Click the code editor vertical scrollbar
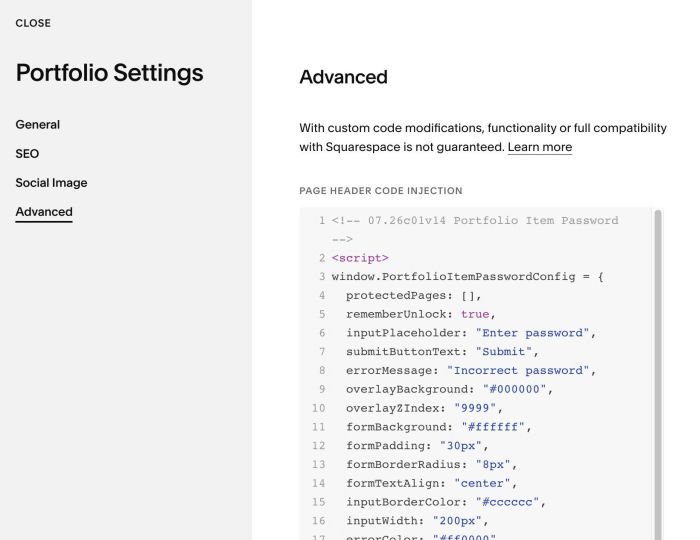 pyautogui.click(x=658, y=373)
